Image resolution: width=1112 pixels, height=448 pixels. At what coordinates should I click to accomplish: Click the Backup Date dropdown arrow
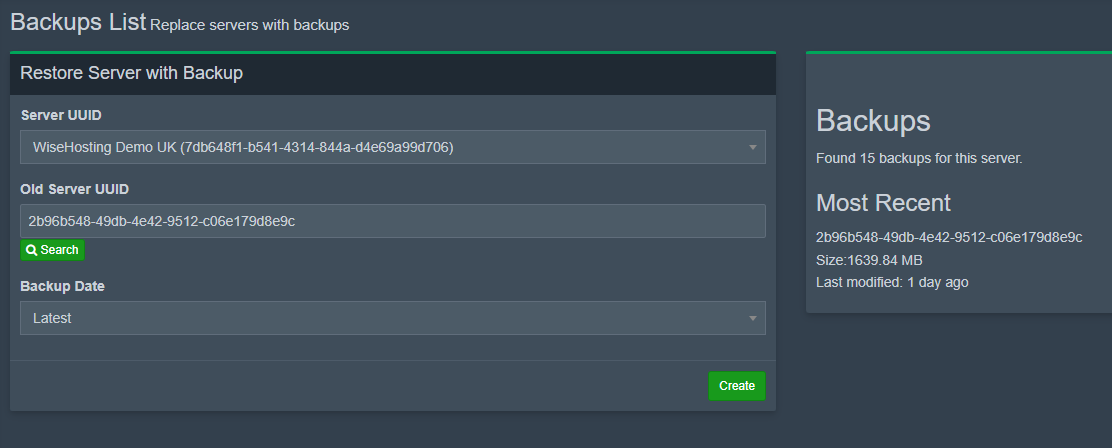point(752,319)
